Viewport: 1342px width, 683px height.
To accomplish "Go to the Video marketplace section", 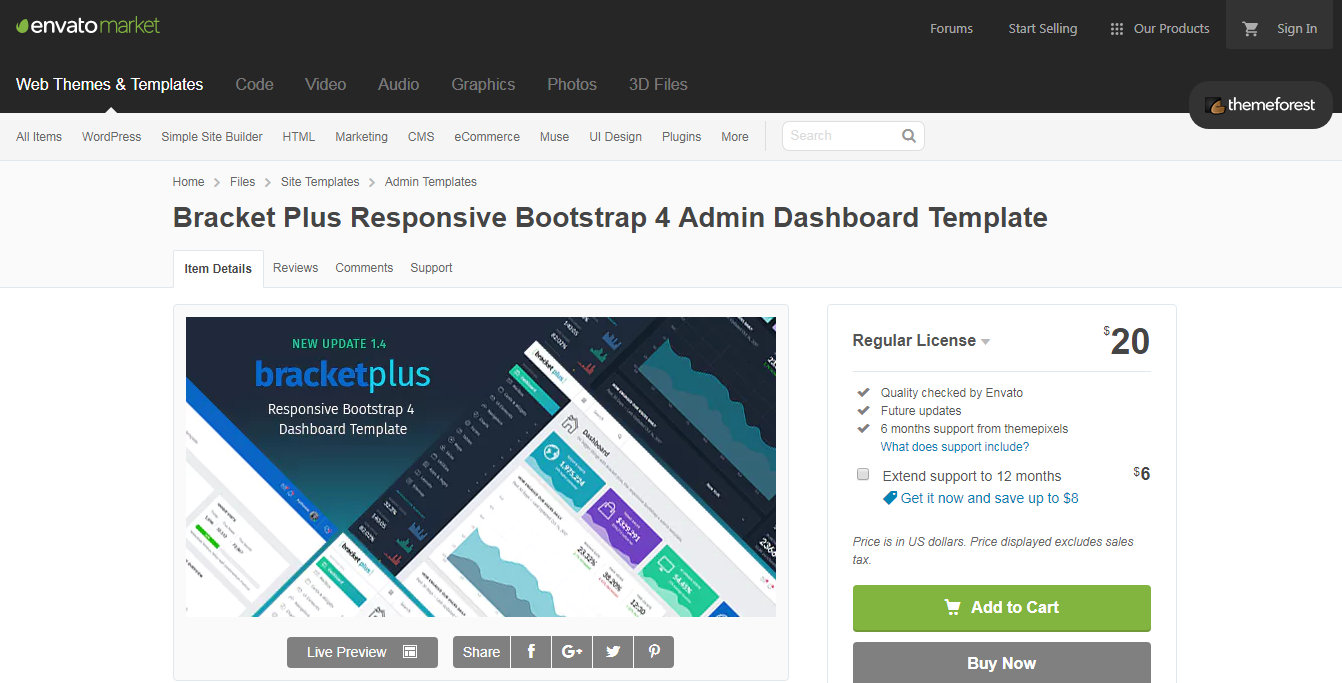I will tap(325, 85).
